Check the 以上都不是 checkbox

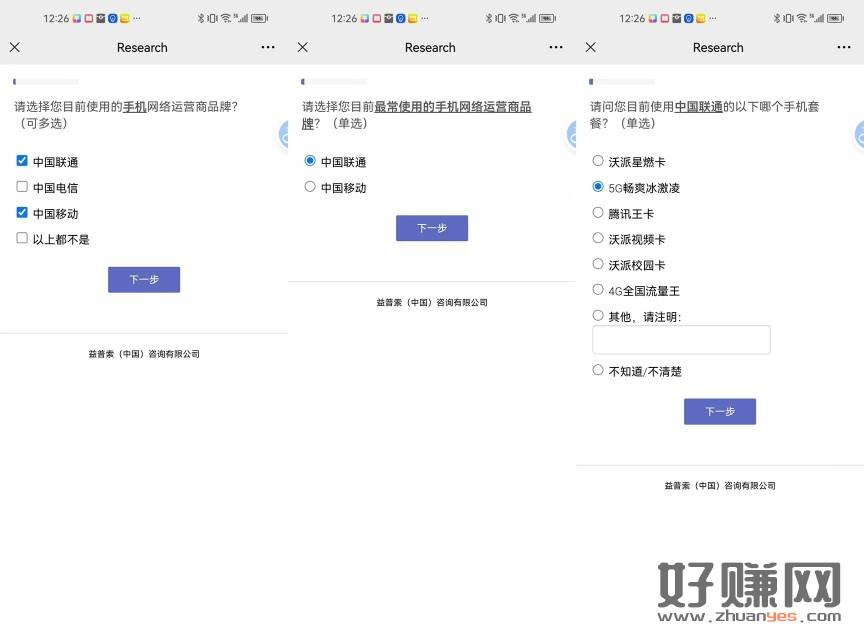coord(22,238)
